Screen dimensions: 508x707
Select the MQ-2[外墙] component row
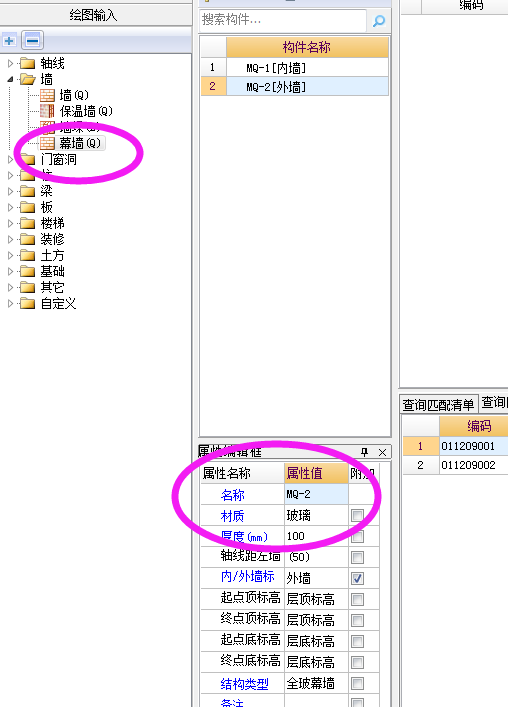(x=295, y=86)
